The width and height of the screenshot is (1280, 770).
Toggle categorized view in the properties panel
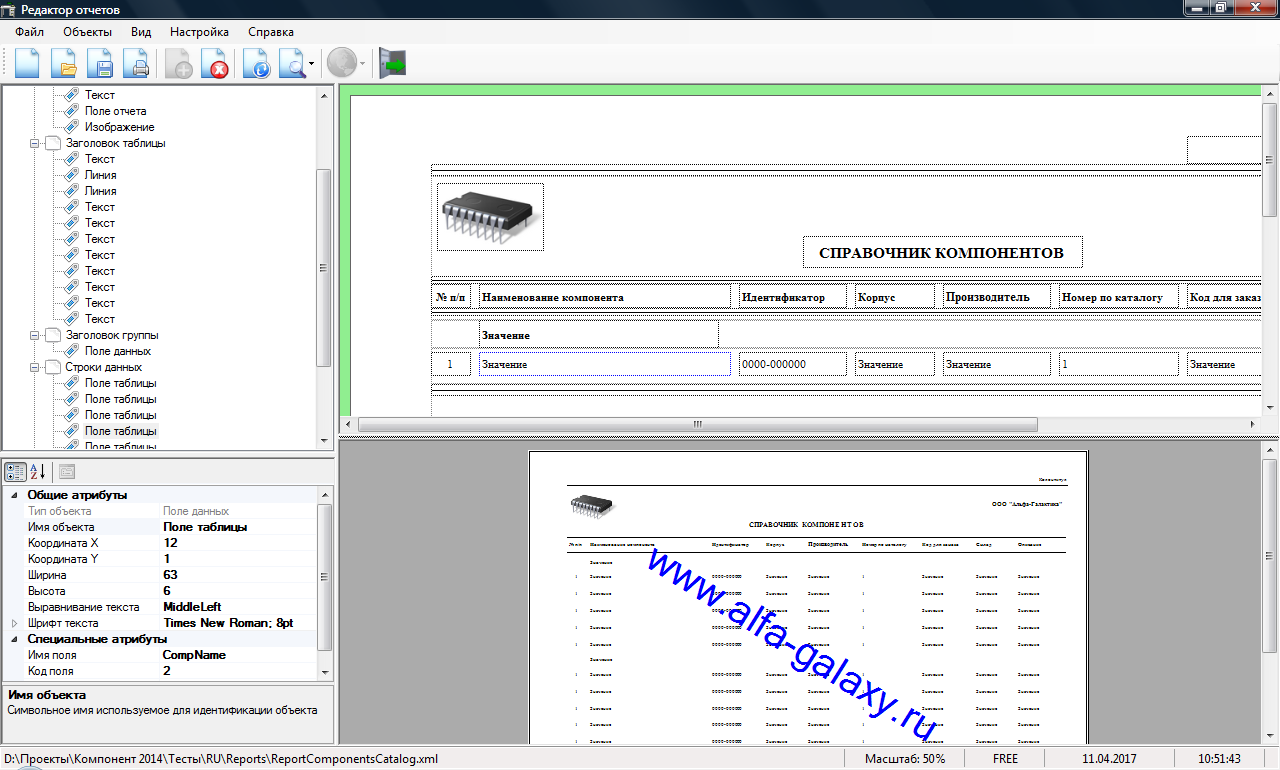pyautogui.click(x=15, y=472)
